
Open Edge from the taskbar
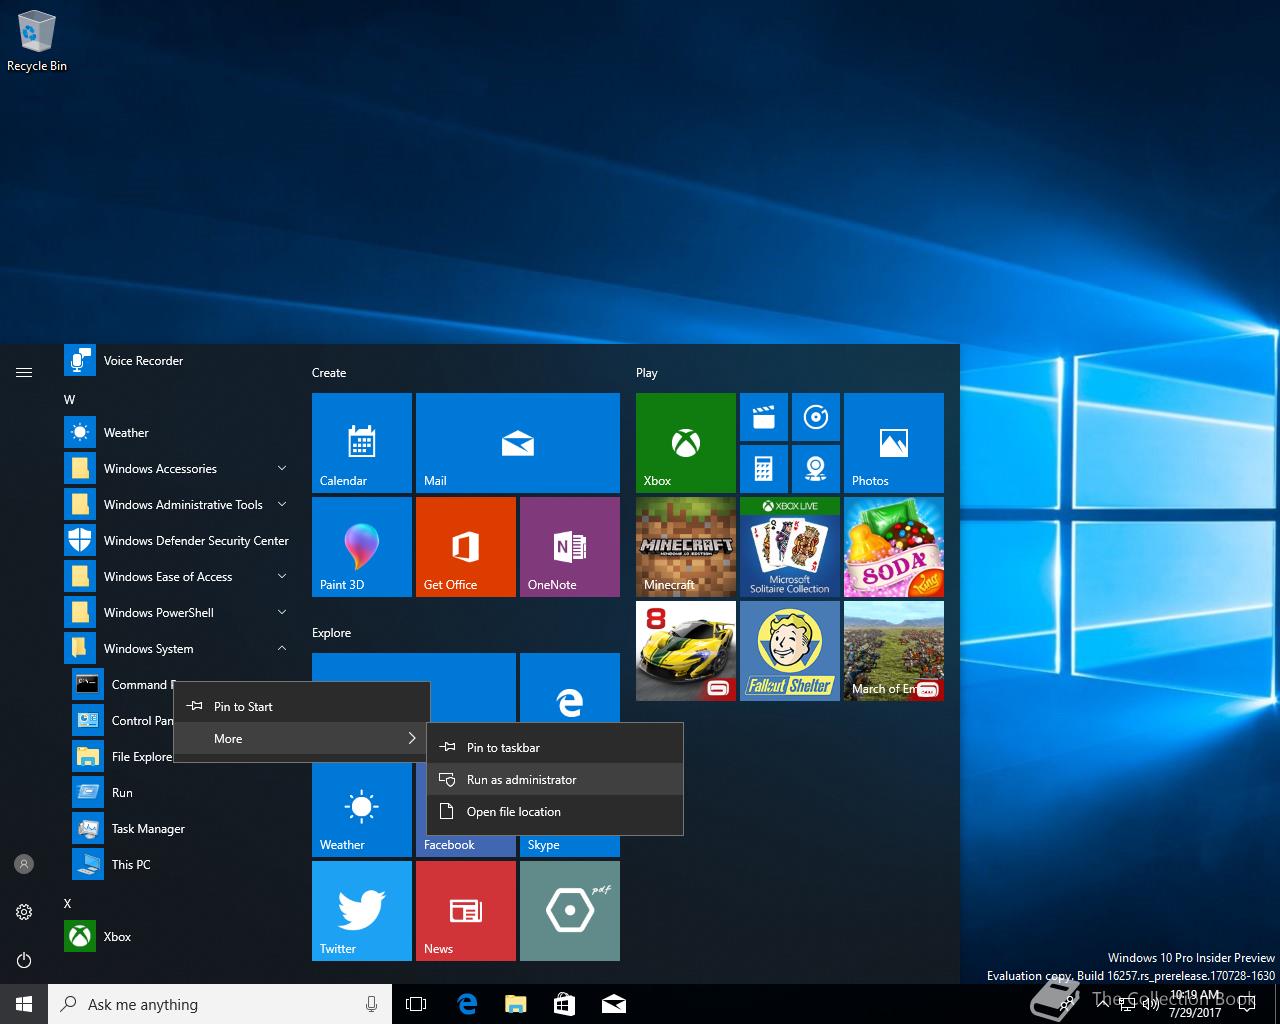pos(466,1004)
